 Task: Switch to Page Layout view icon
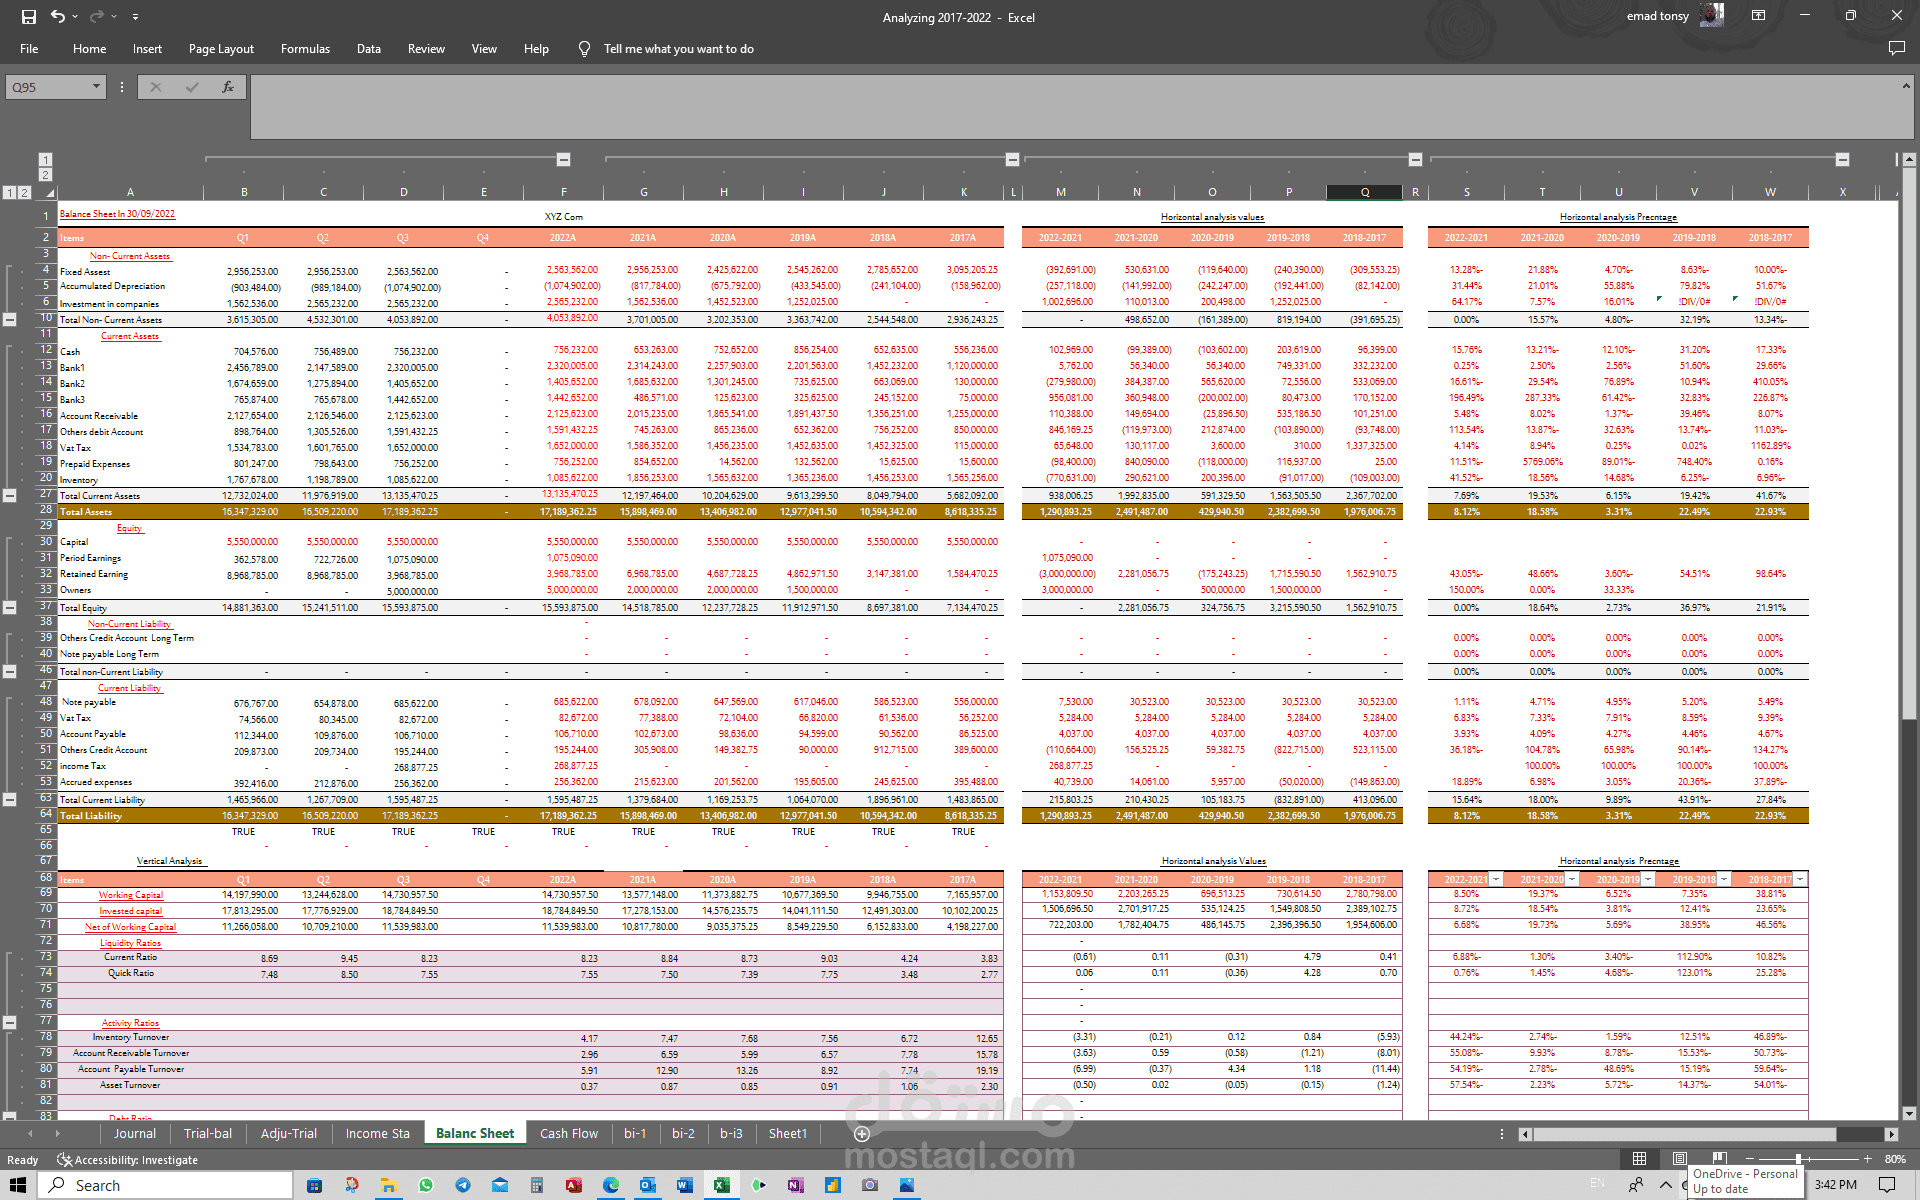pyautogui.click(x=1680, y=1159)
